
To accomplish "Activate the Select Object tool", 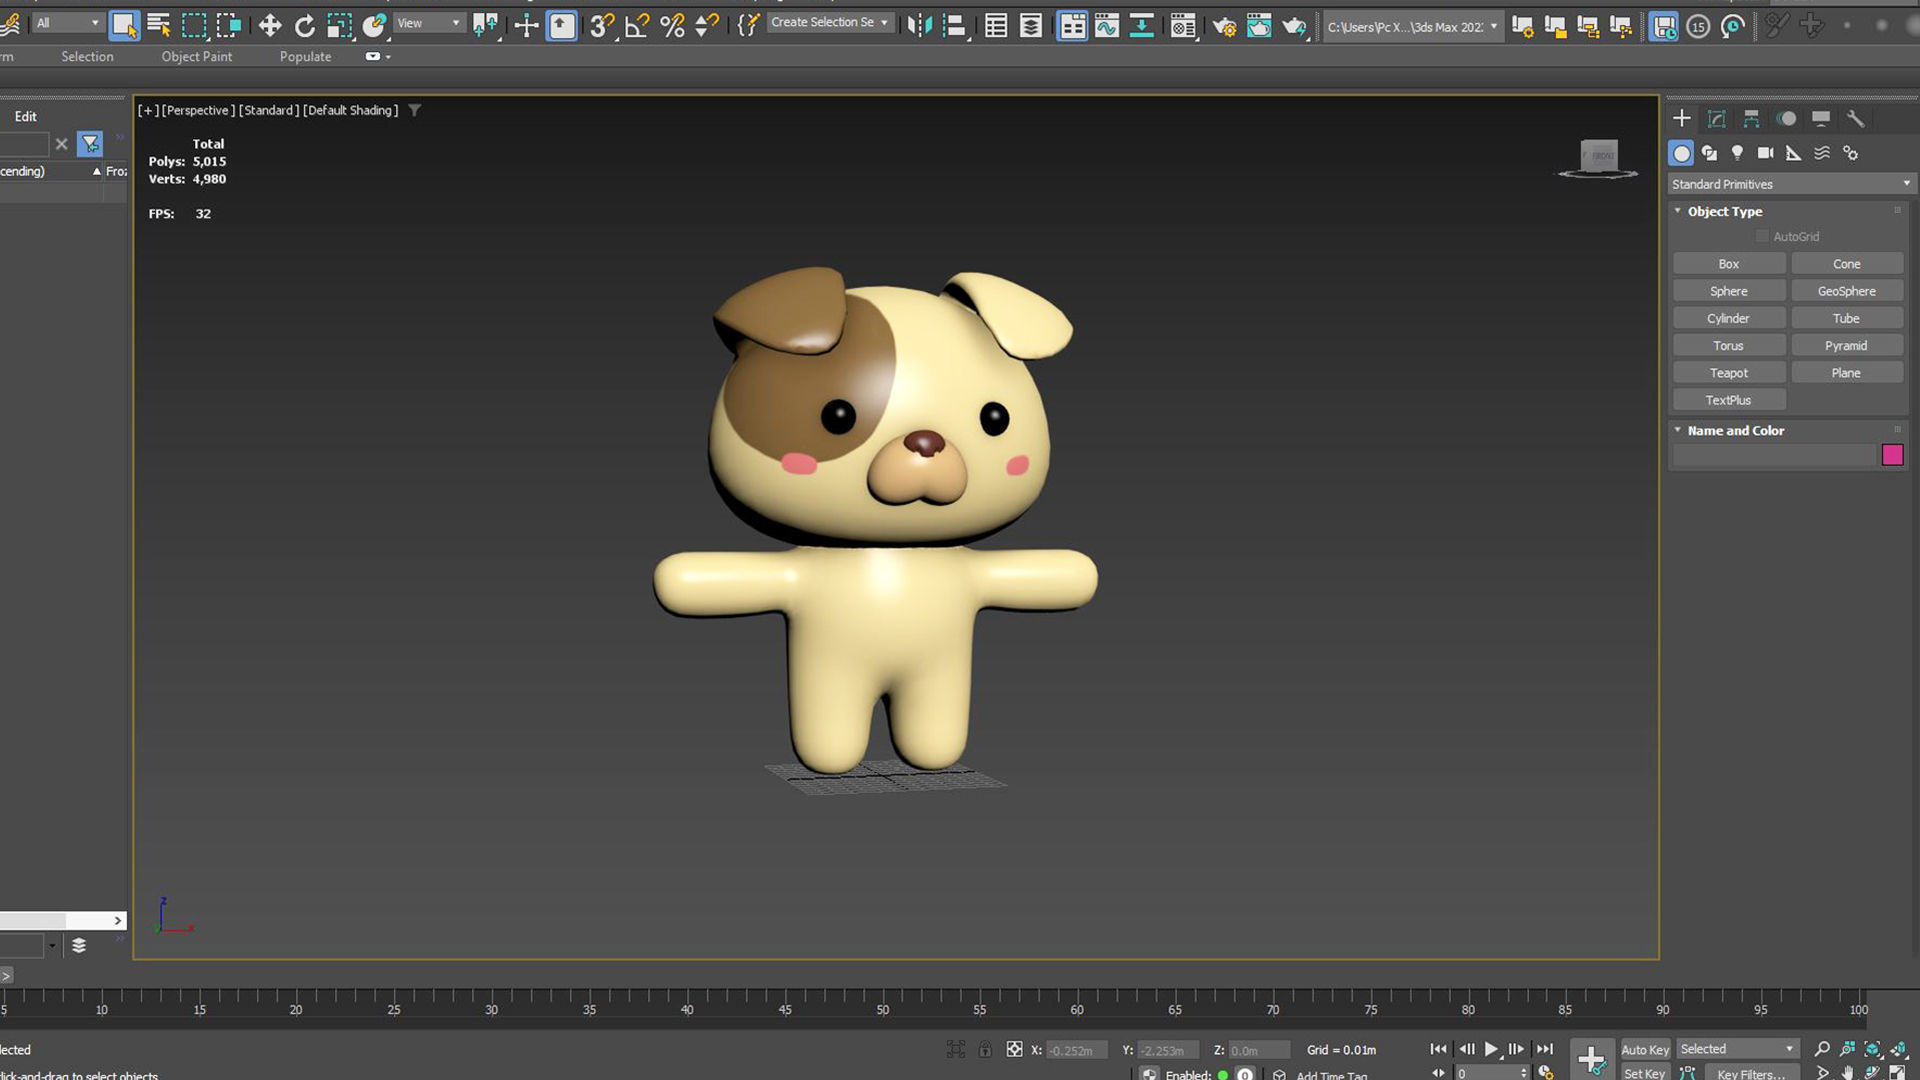I will click(124, 25).
